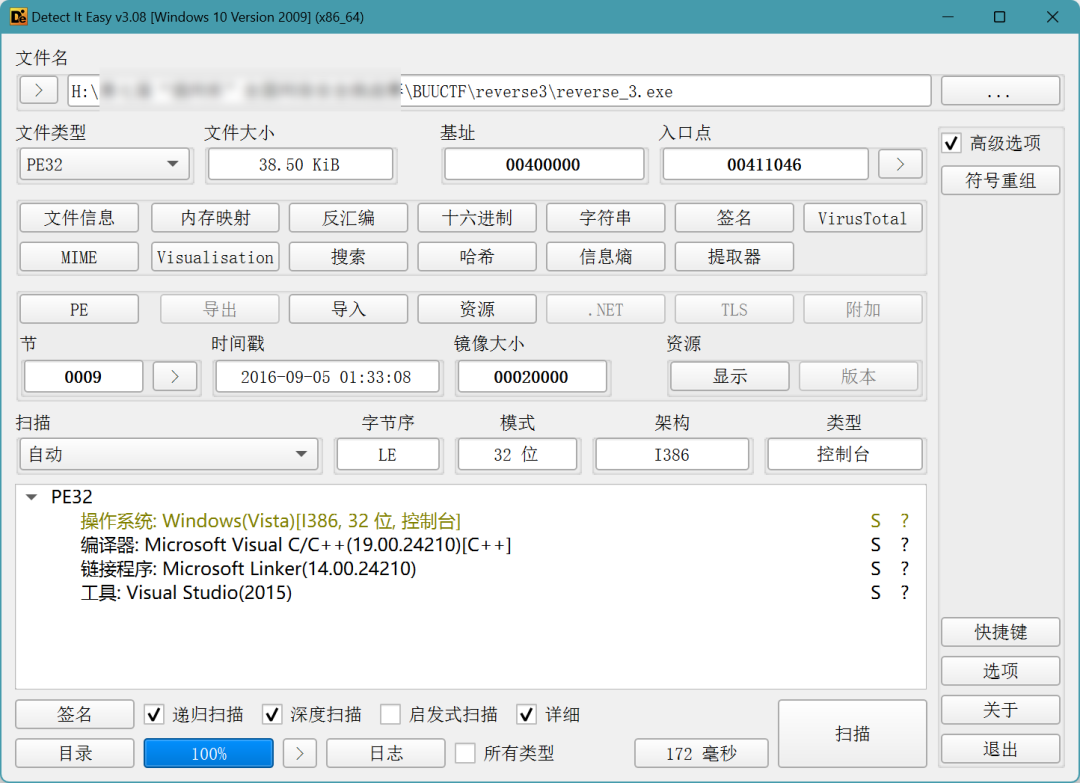The width and height of the screenshot is (1080, 783).
Task: Toggle 高级选项 checkbox
Action: [x=951, y=143]
